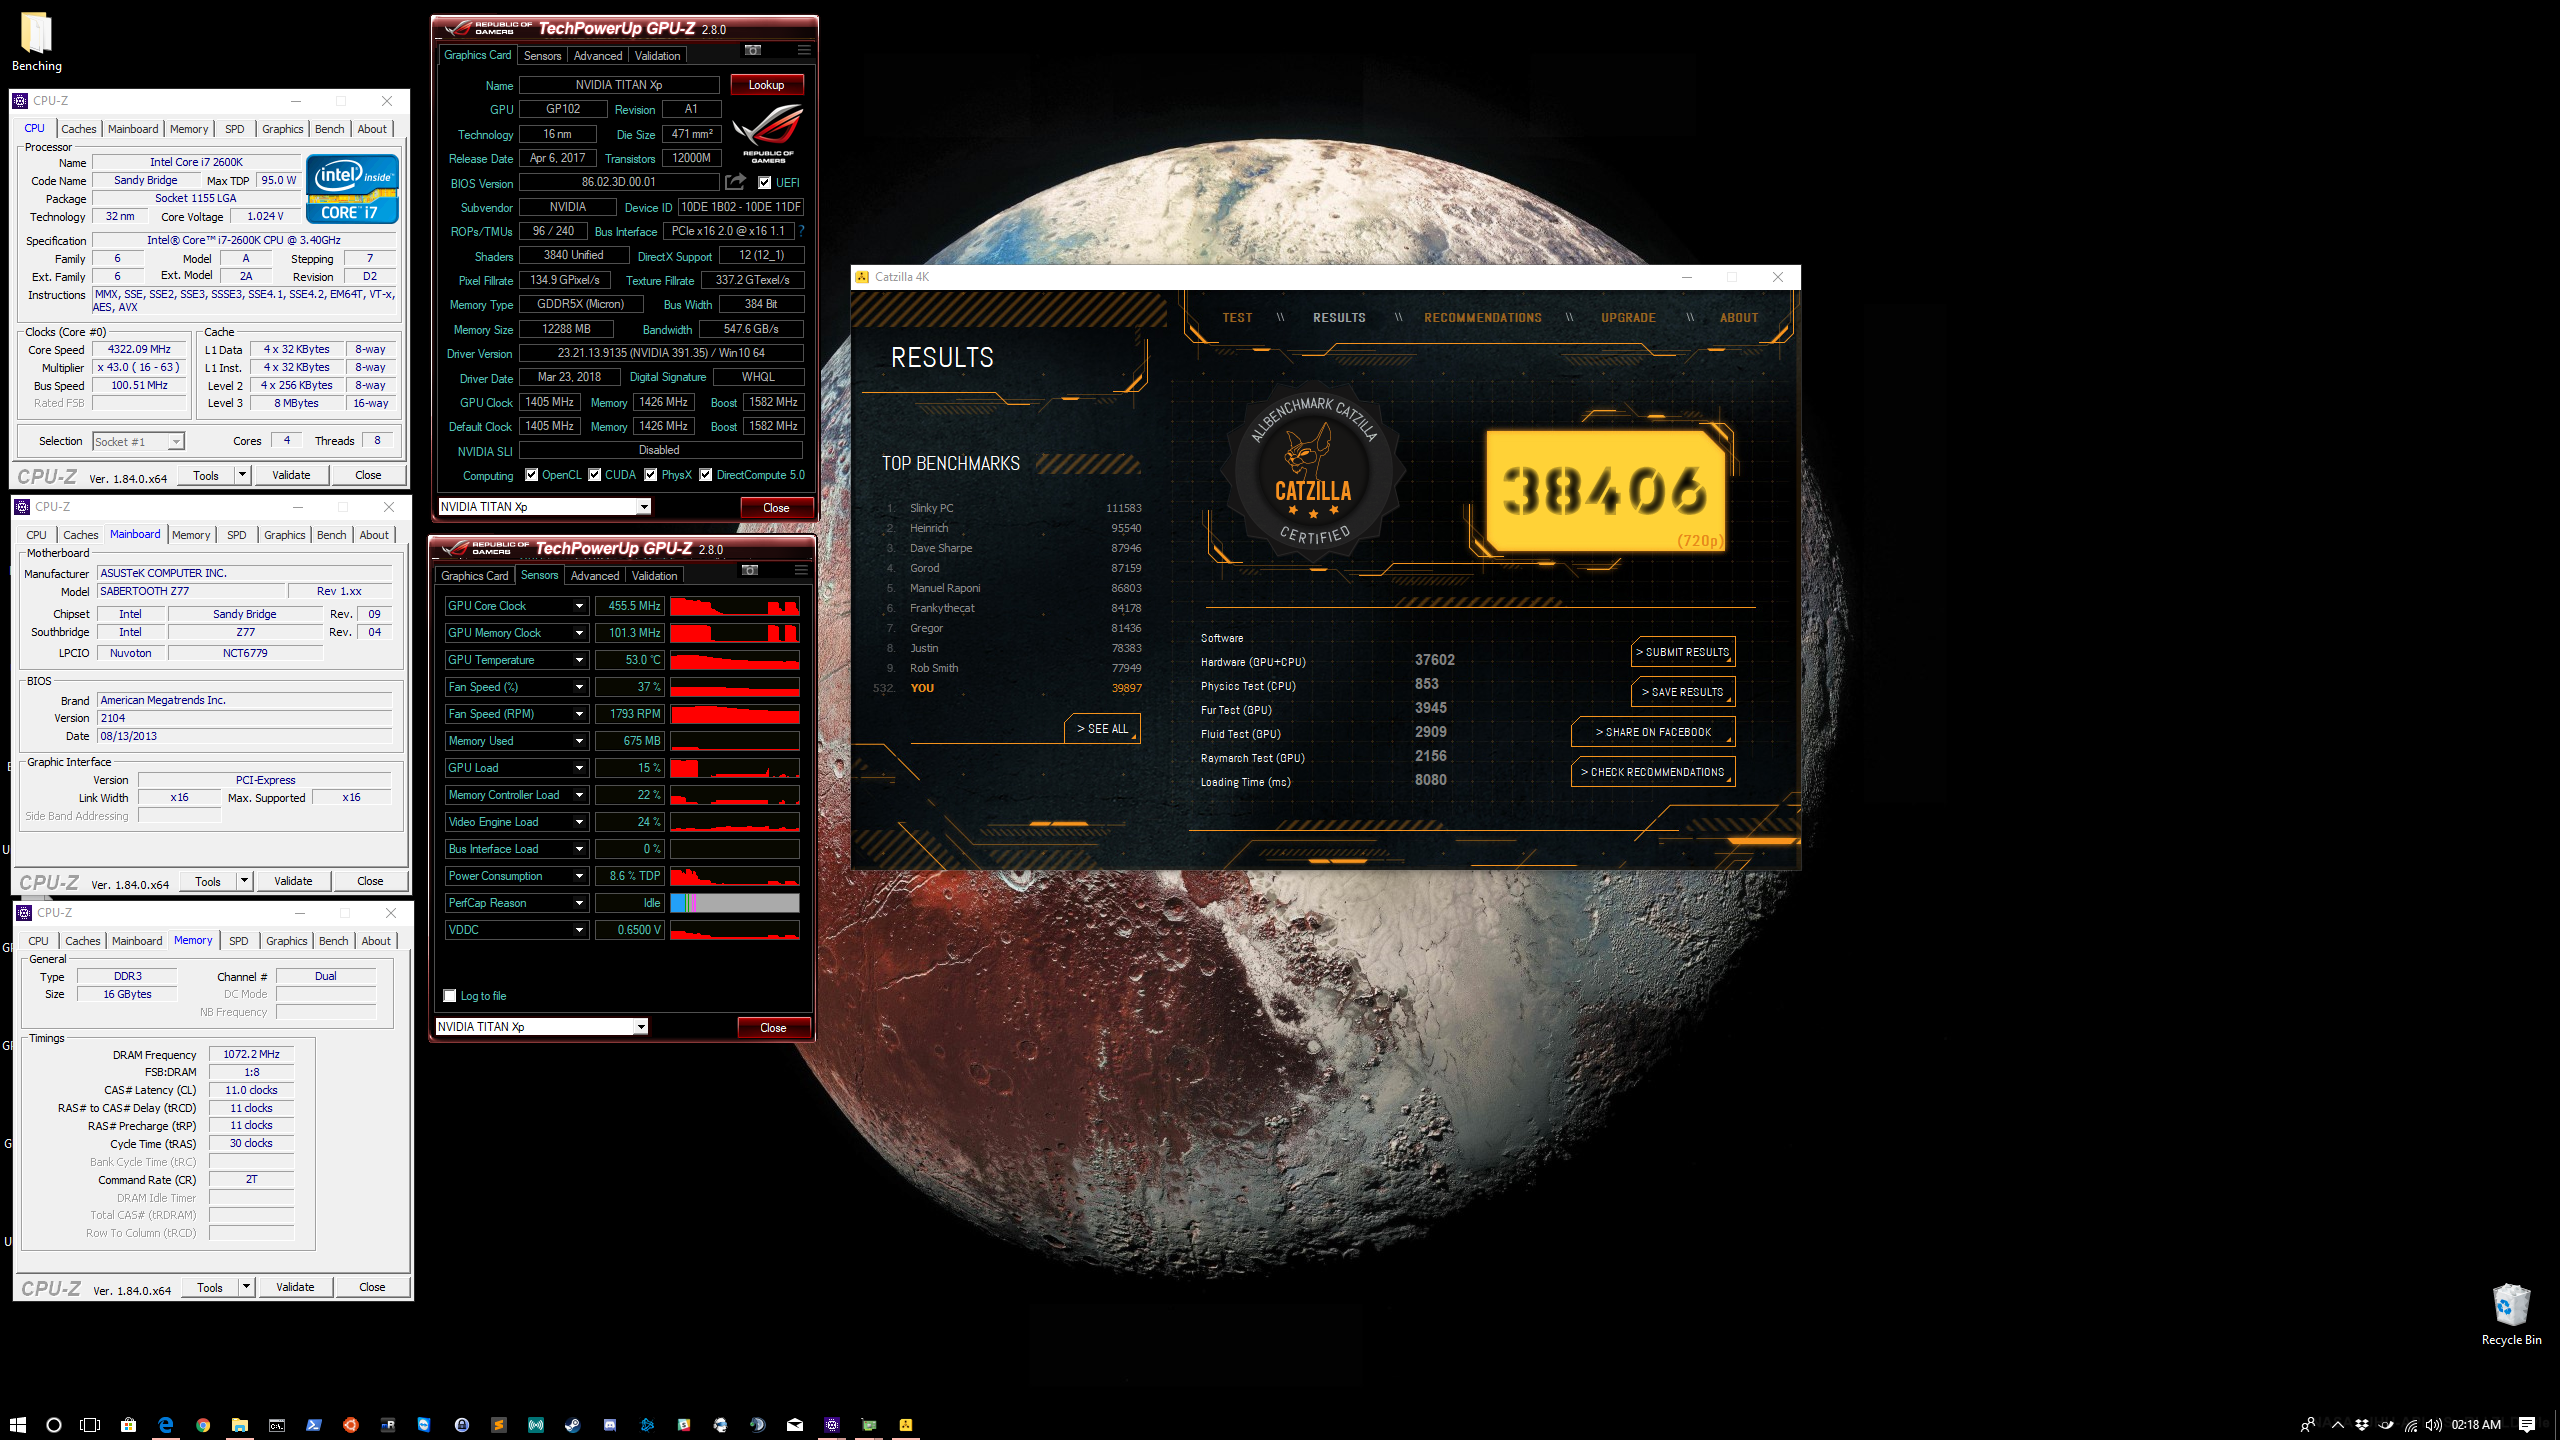Screen dimensions: 2560x1440
Task: Click Validate in CPU-Z Memory window
Action: 295,1287
